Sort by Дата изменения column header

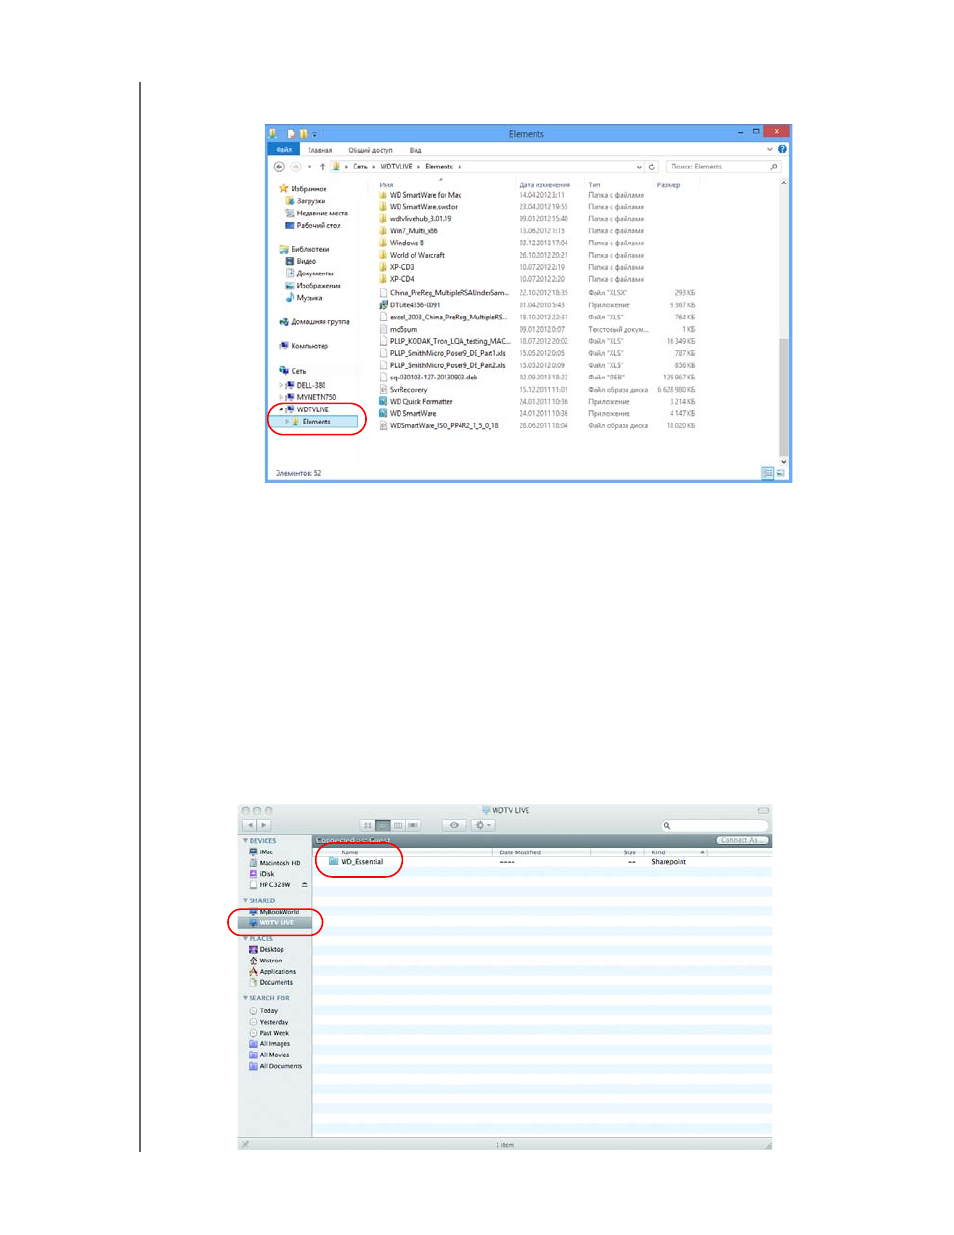[544, 185]
